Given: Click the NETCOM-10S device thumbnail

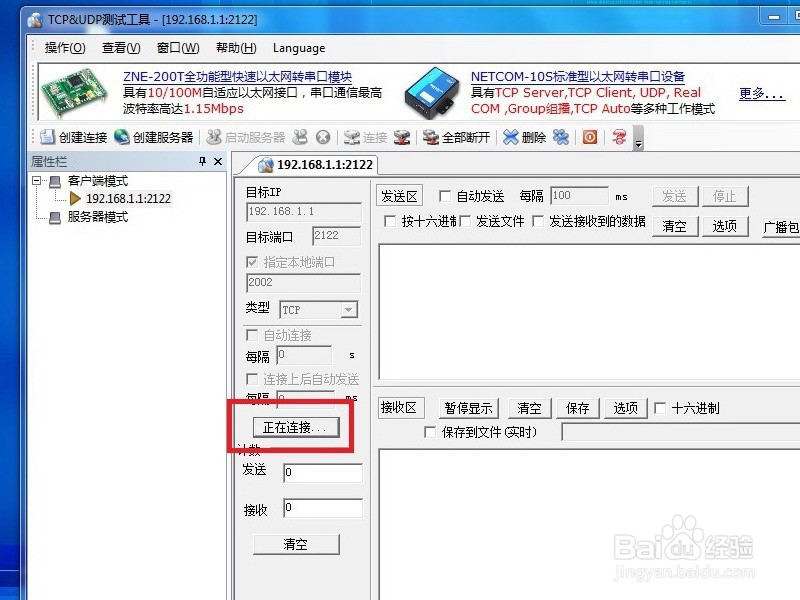Looking at the screenshot, I should click(x=432, y=93).
